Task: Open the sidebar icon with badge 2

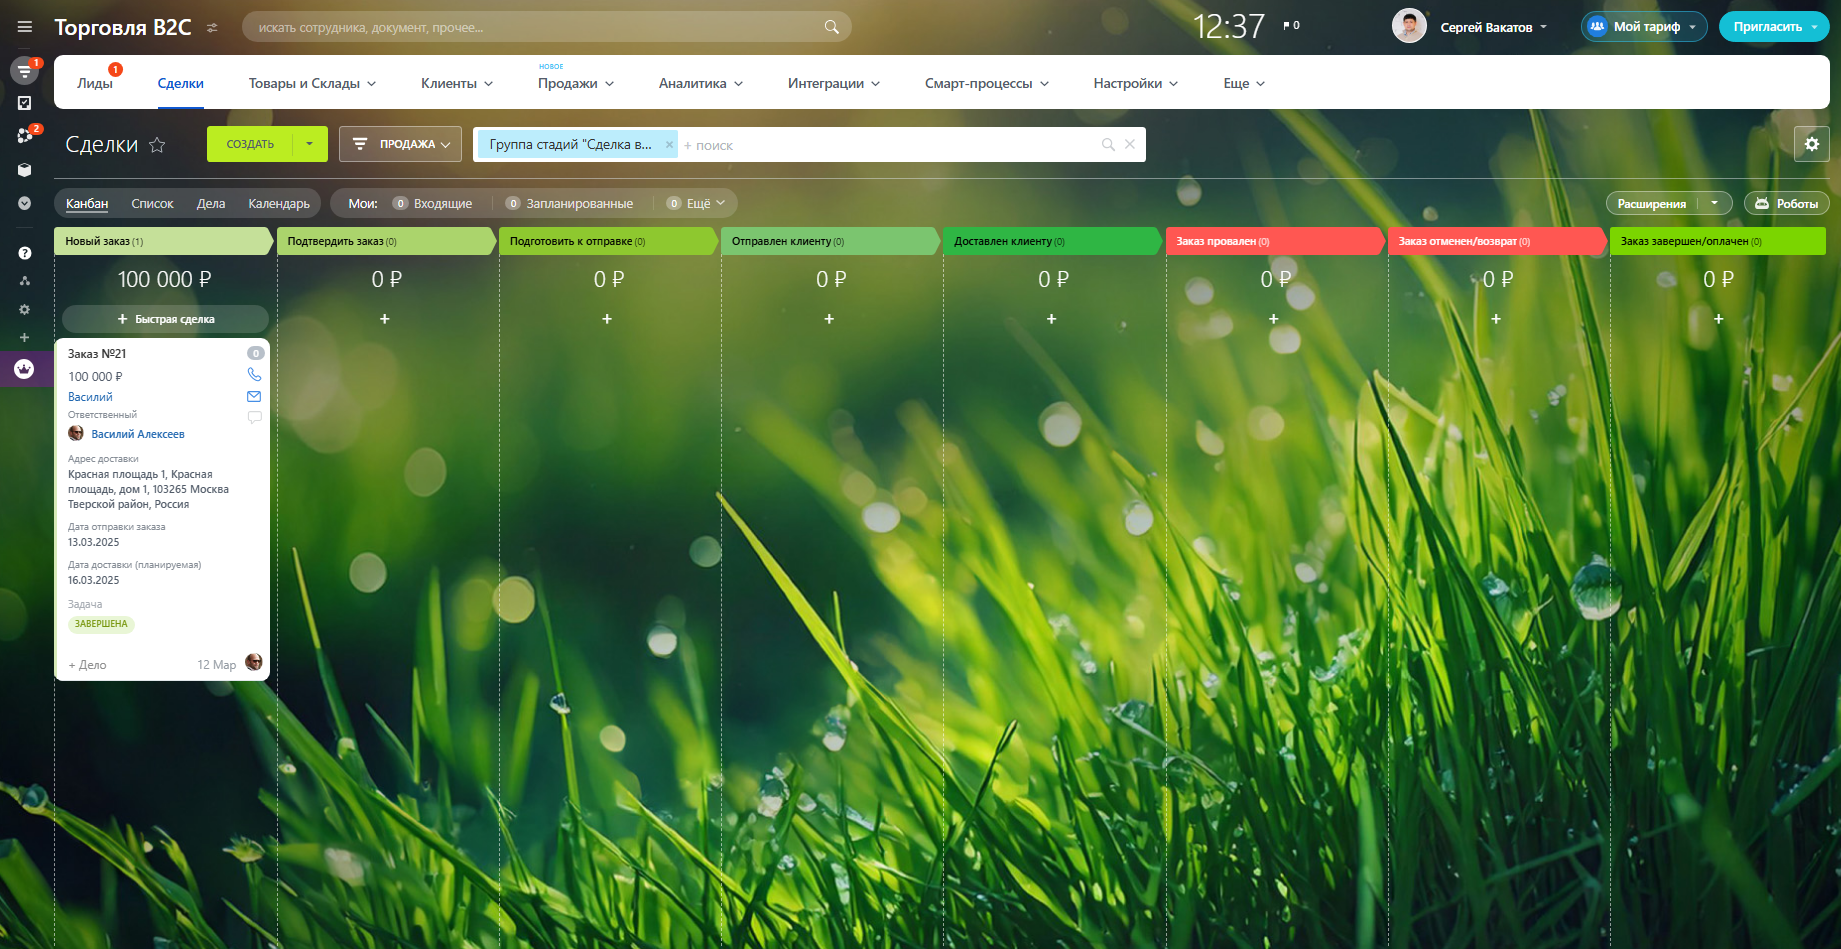Action: pos(25,135)
